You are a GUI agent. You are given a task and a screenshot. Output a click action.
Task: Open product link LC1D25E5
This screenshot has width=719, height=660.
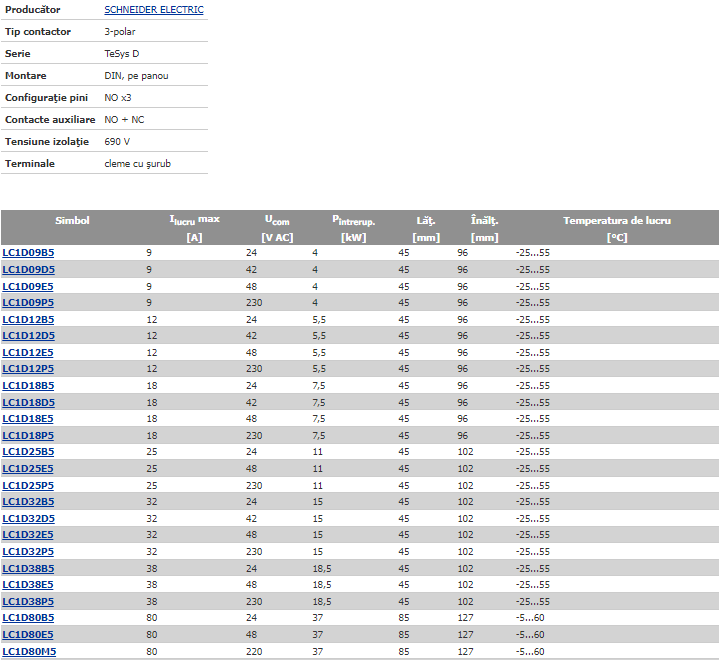coord(28,469)
